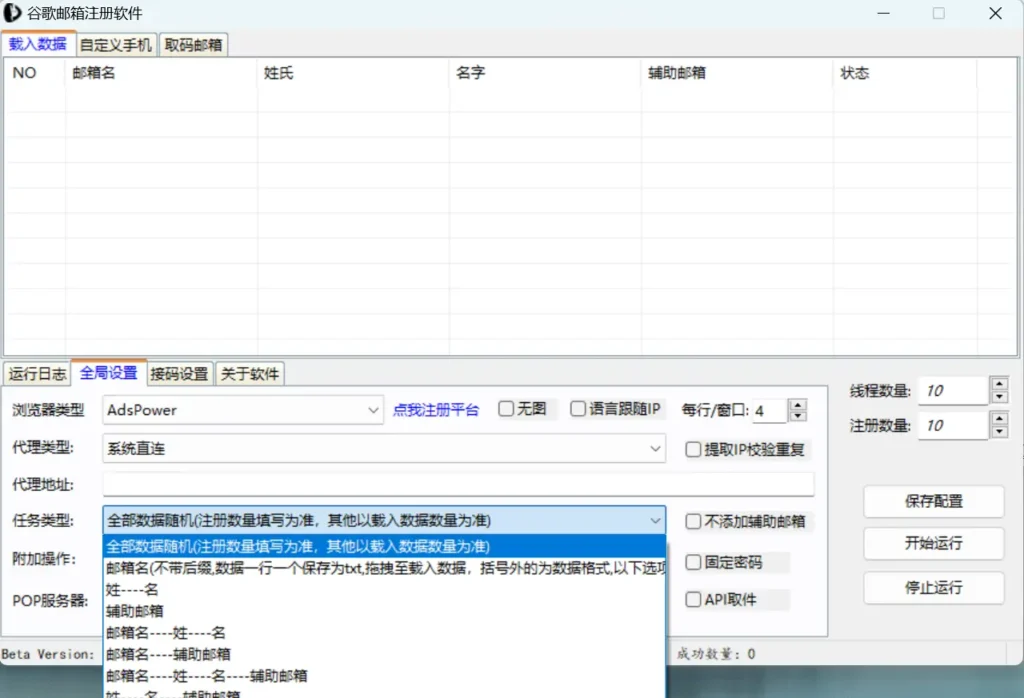
Task: Switch to the 运行日志 tab
Action: (37, 373)
